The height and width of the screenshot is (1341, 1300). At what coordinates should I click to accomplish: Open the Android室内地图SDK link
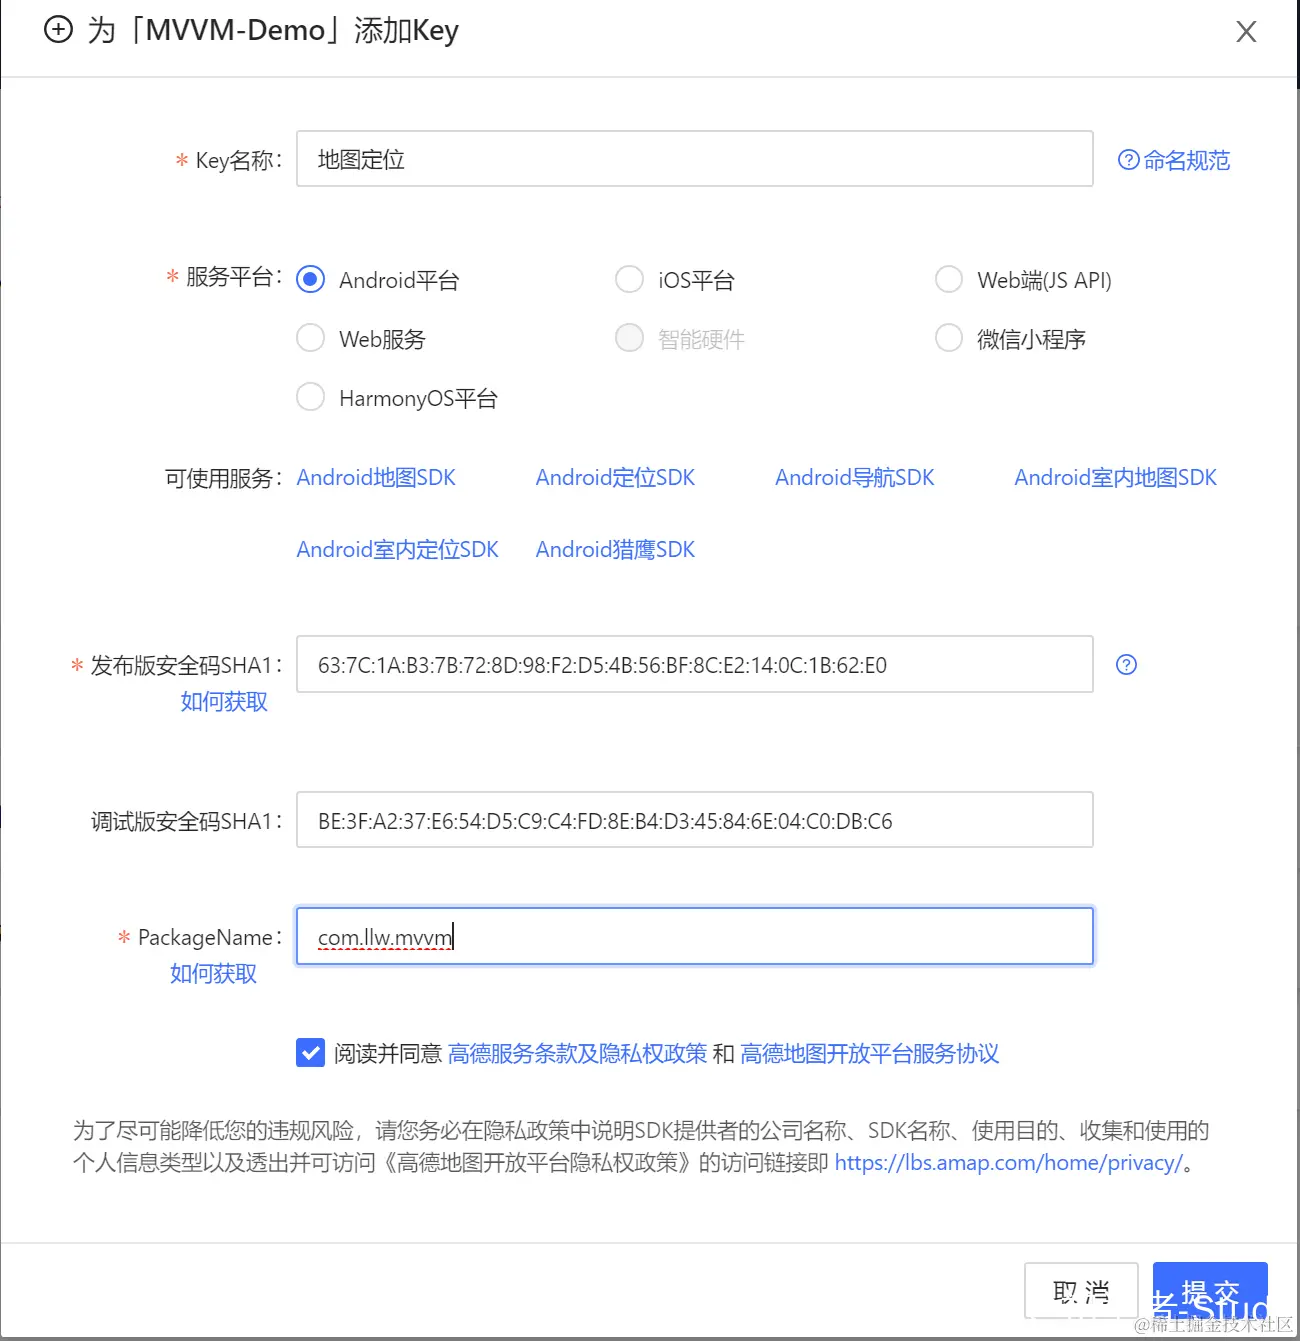tap(1115, 477)
